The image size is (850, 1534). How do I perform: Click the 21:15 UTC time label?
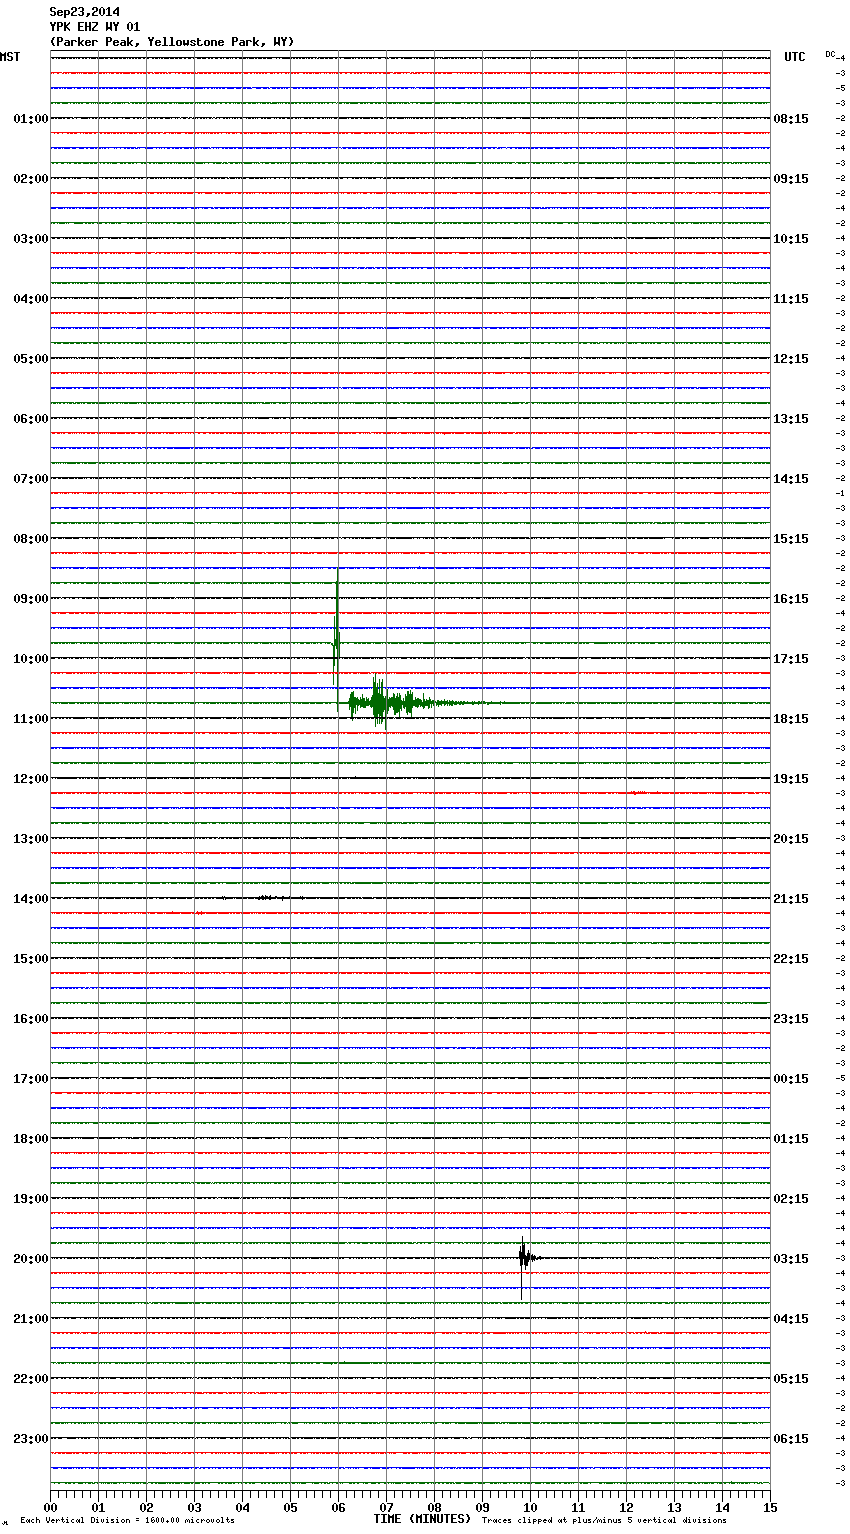tap(791, 899)
